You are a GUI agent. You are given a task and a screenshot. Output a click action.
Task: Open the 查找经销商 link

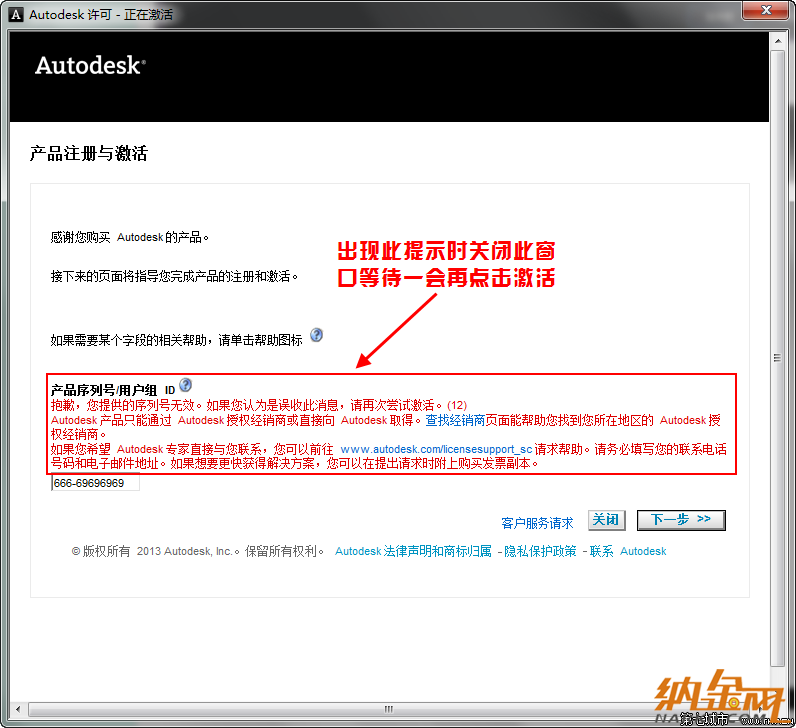[455, 420]
